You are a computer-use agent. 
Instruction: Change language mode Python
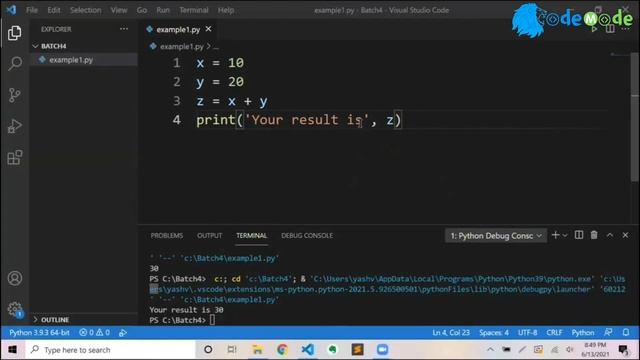point(583,332)
